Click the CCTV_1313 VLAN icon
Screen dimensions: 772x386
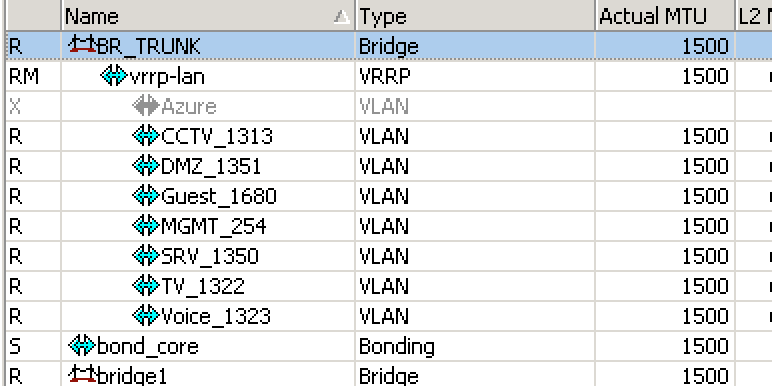(x=146, y=136)
